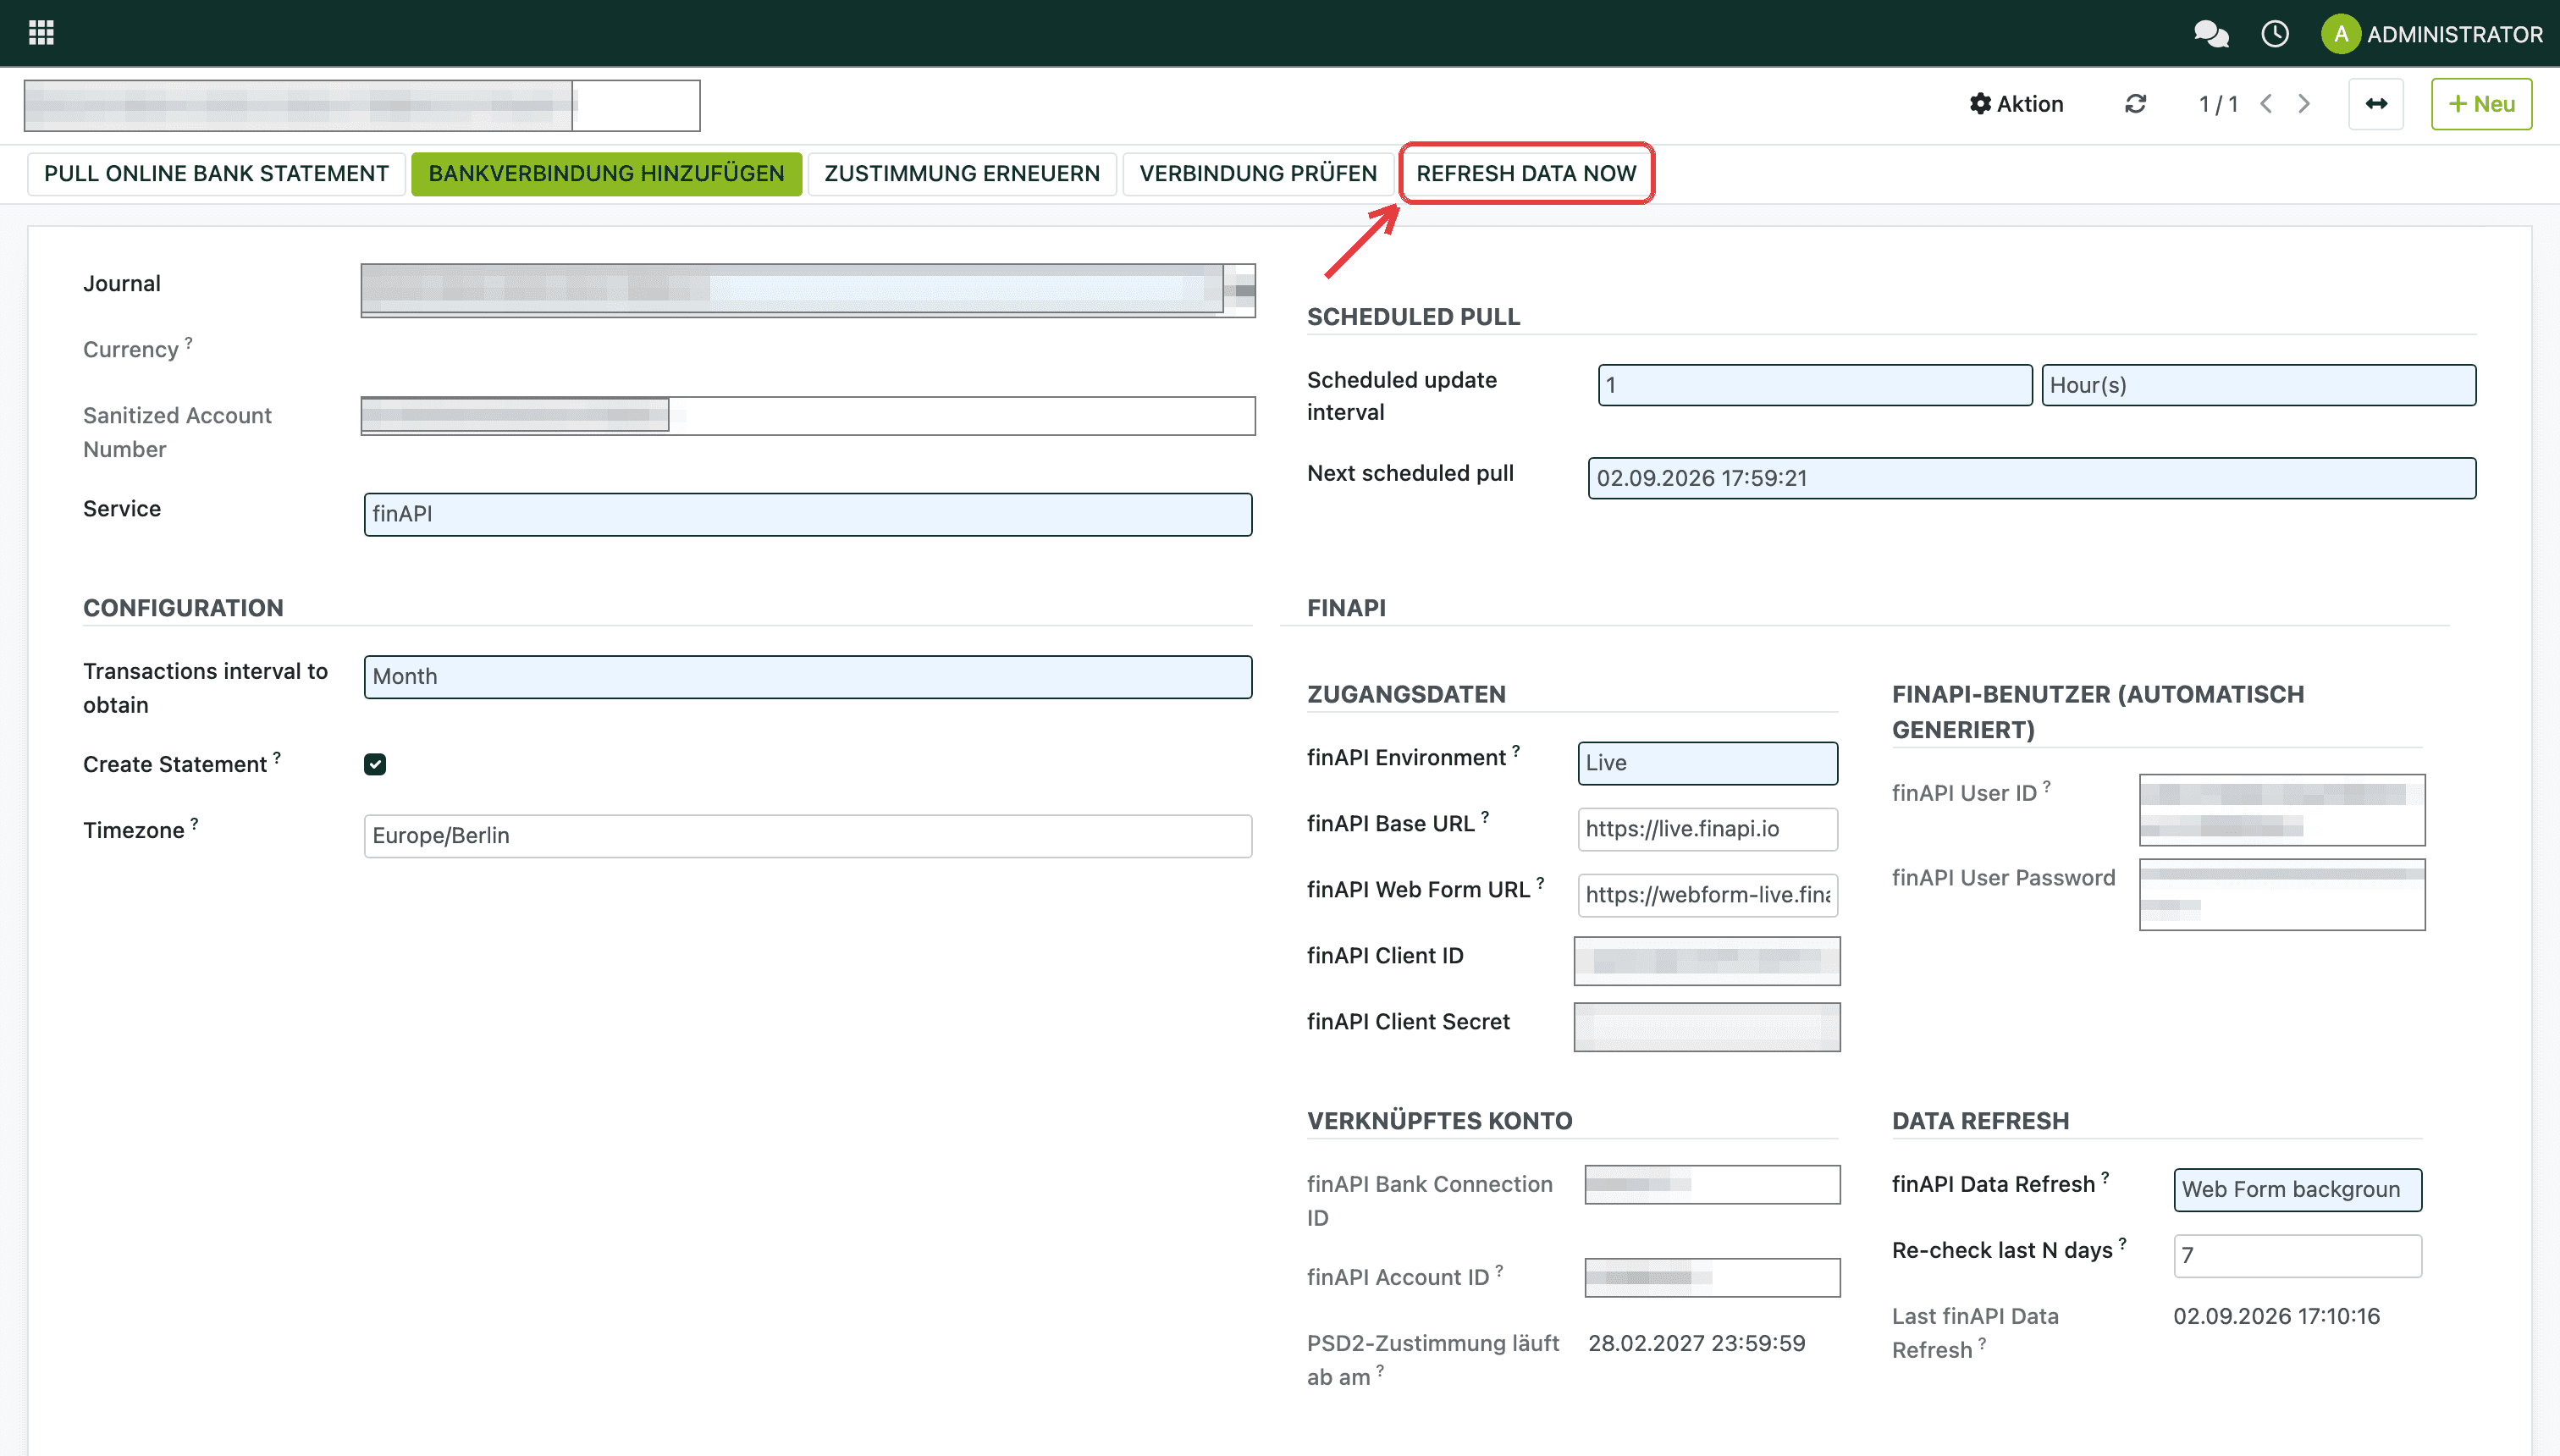The width and height of the screenshot is (2560, 1456).
Task: Click Bankverbindung hinzufügen button
Action: 606,174
